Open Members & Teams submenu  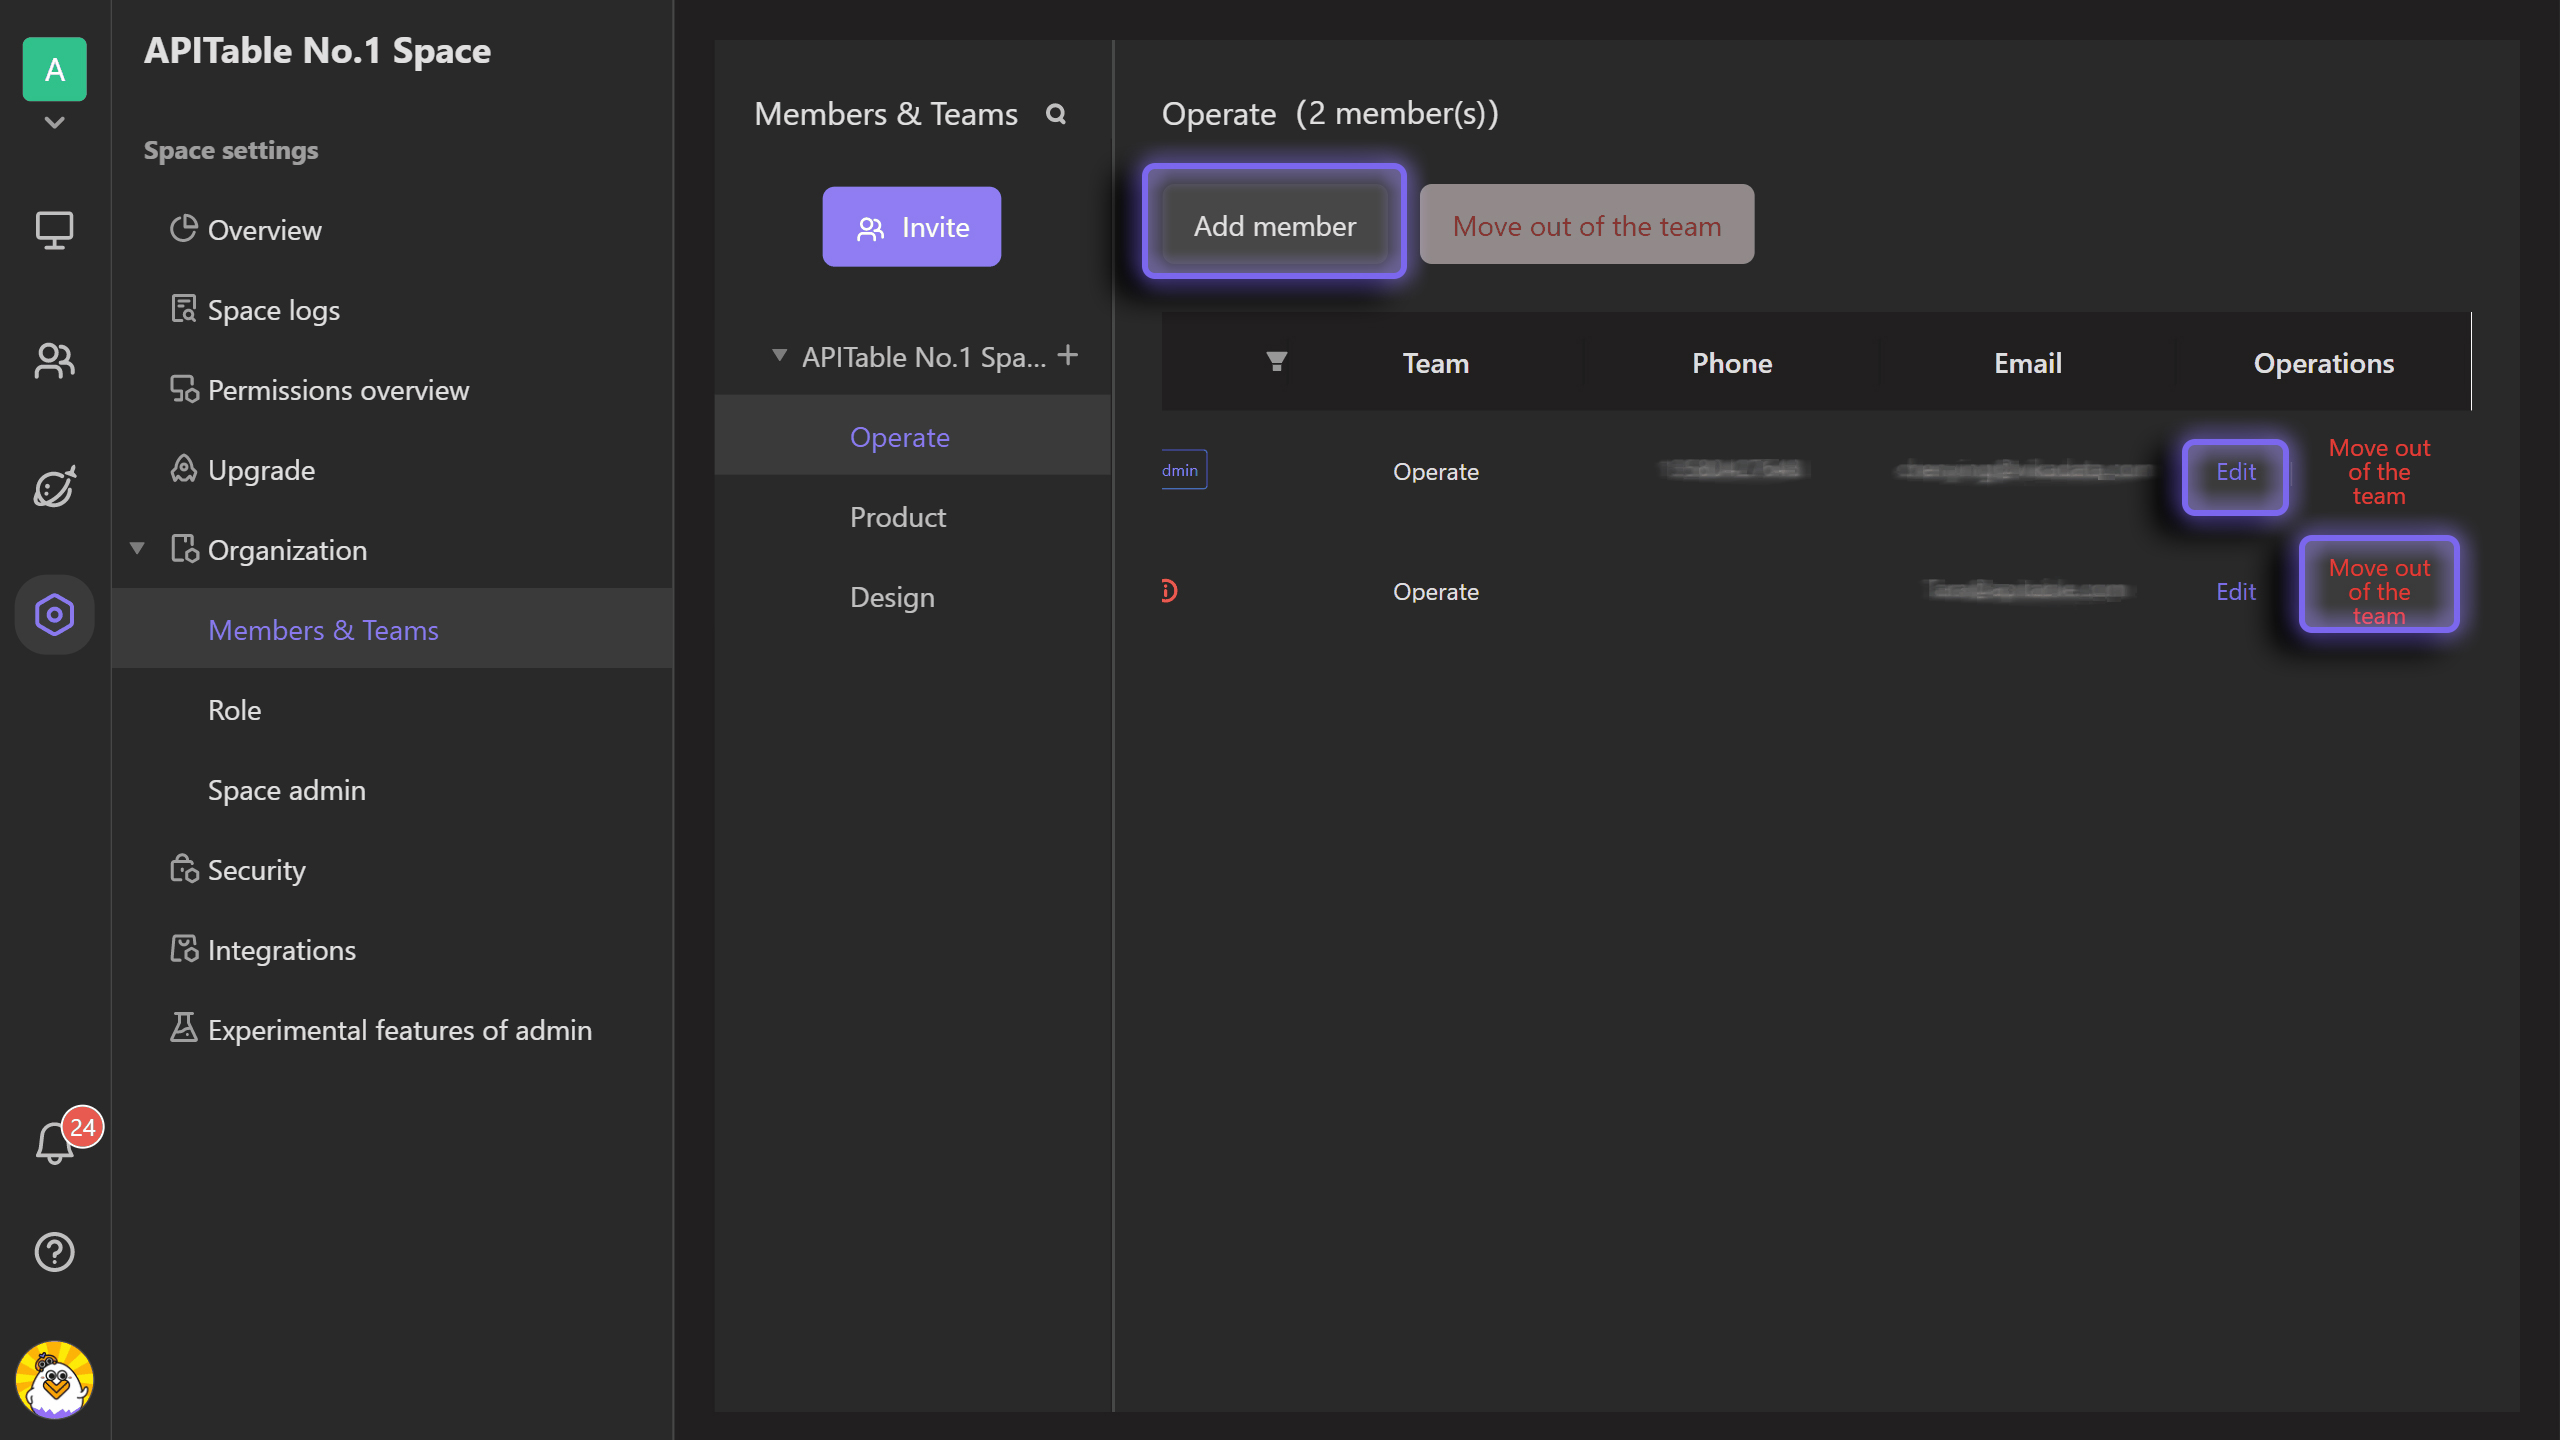392,630
